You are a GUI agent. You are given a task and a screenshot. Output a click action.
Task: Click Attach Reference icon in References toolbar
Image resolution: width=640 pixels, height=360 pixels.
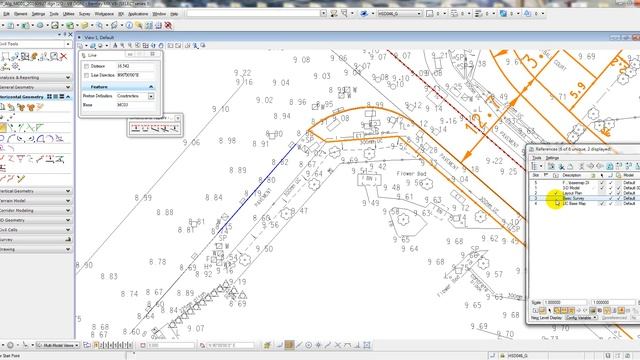[551, 166]
